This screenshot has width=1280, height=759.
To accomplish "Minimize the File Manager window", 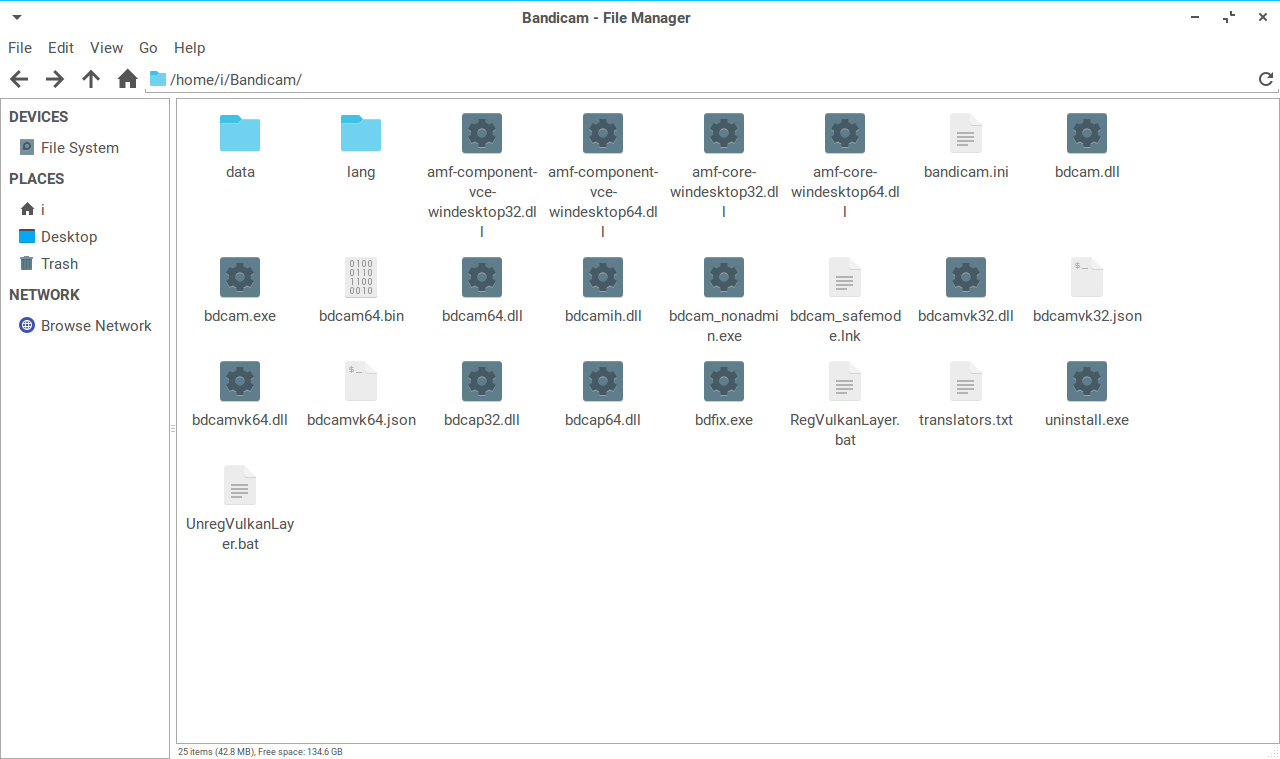I will coord(1196,17).
